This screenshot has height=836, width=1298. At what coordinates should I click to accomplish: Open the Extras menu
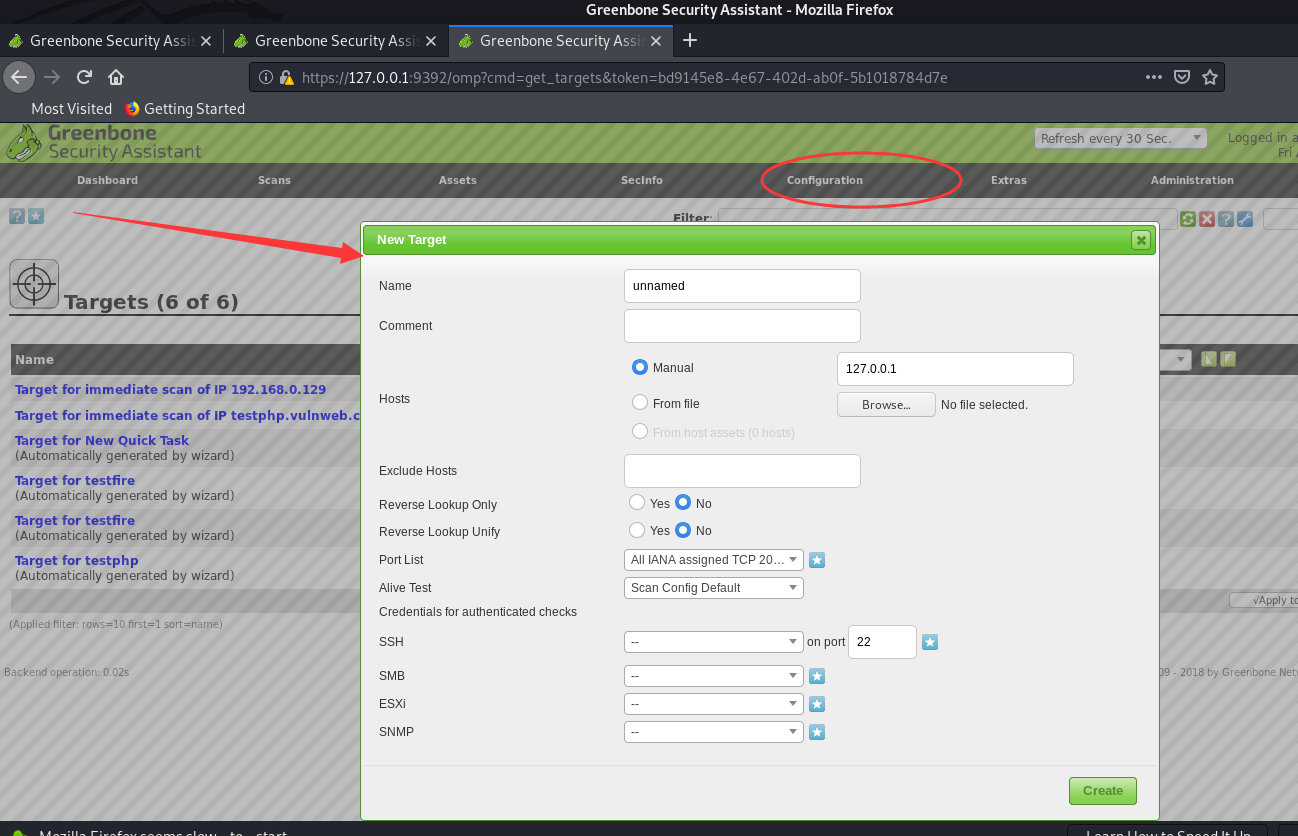coord(1009,180)
